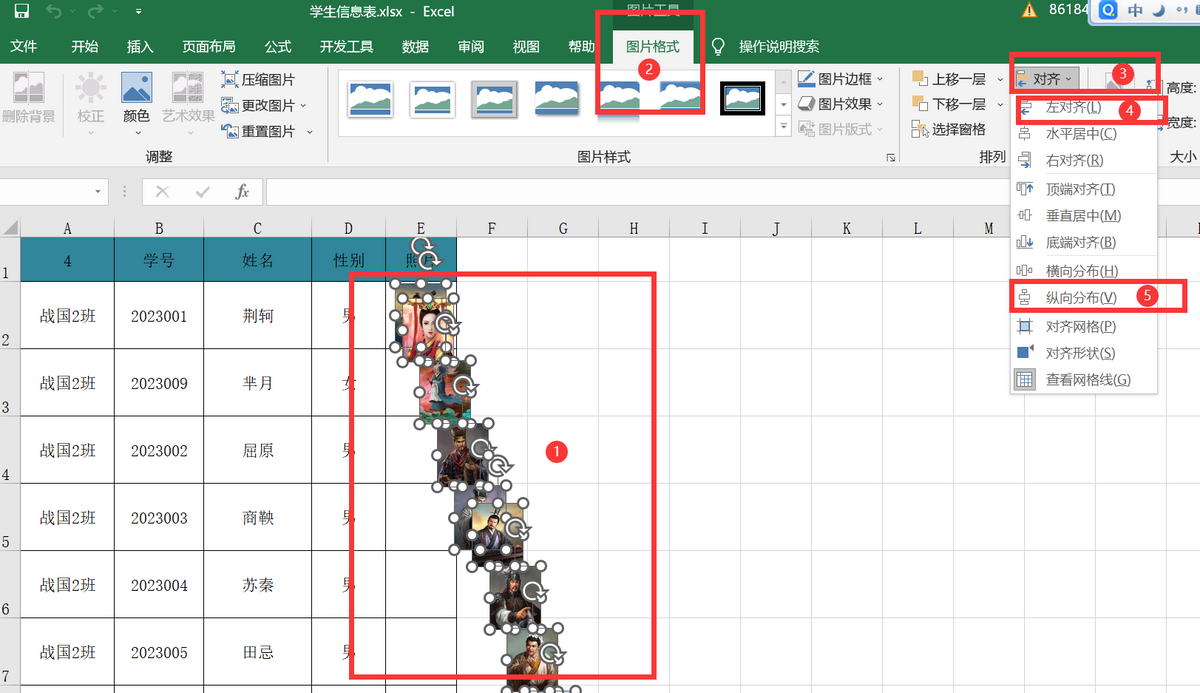Select cell containing 屈原

257,451
